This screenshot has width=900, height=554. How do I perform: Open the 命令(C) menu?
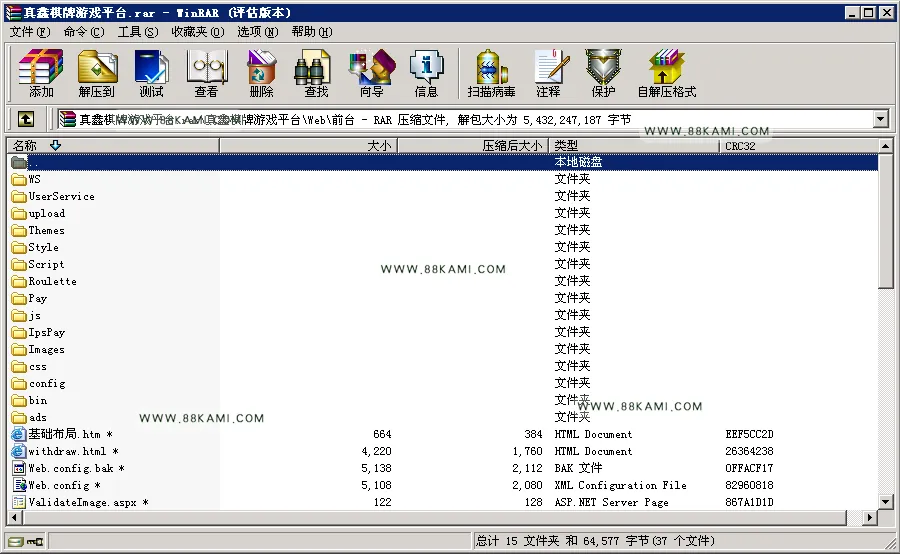pyautogui.click(x=84, y=32)
